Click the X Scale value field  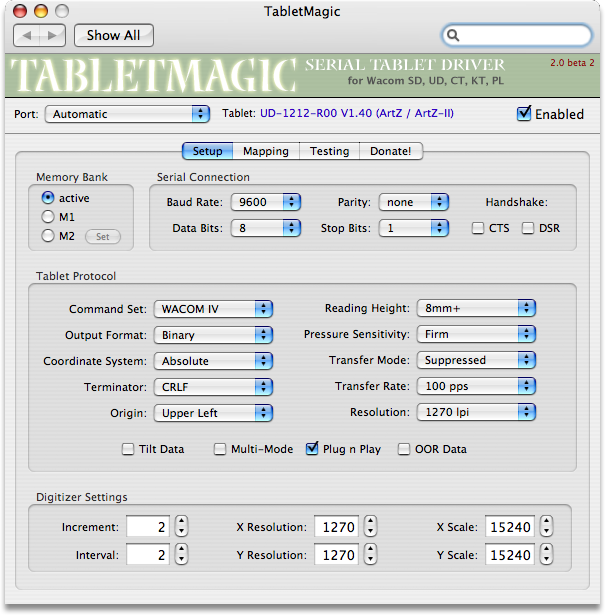[x=510, y=526]
